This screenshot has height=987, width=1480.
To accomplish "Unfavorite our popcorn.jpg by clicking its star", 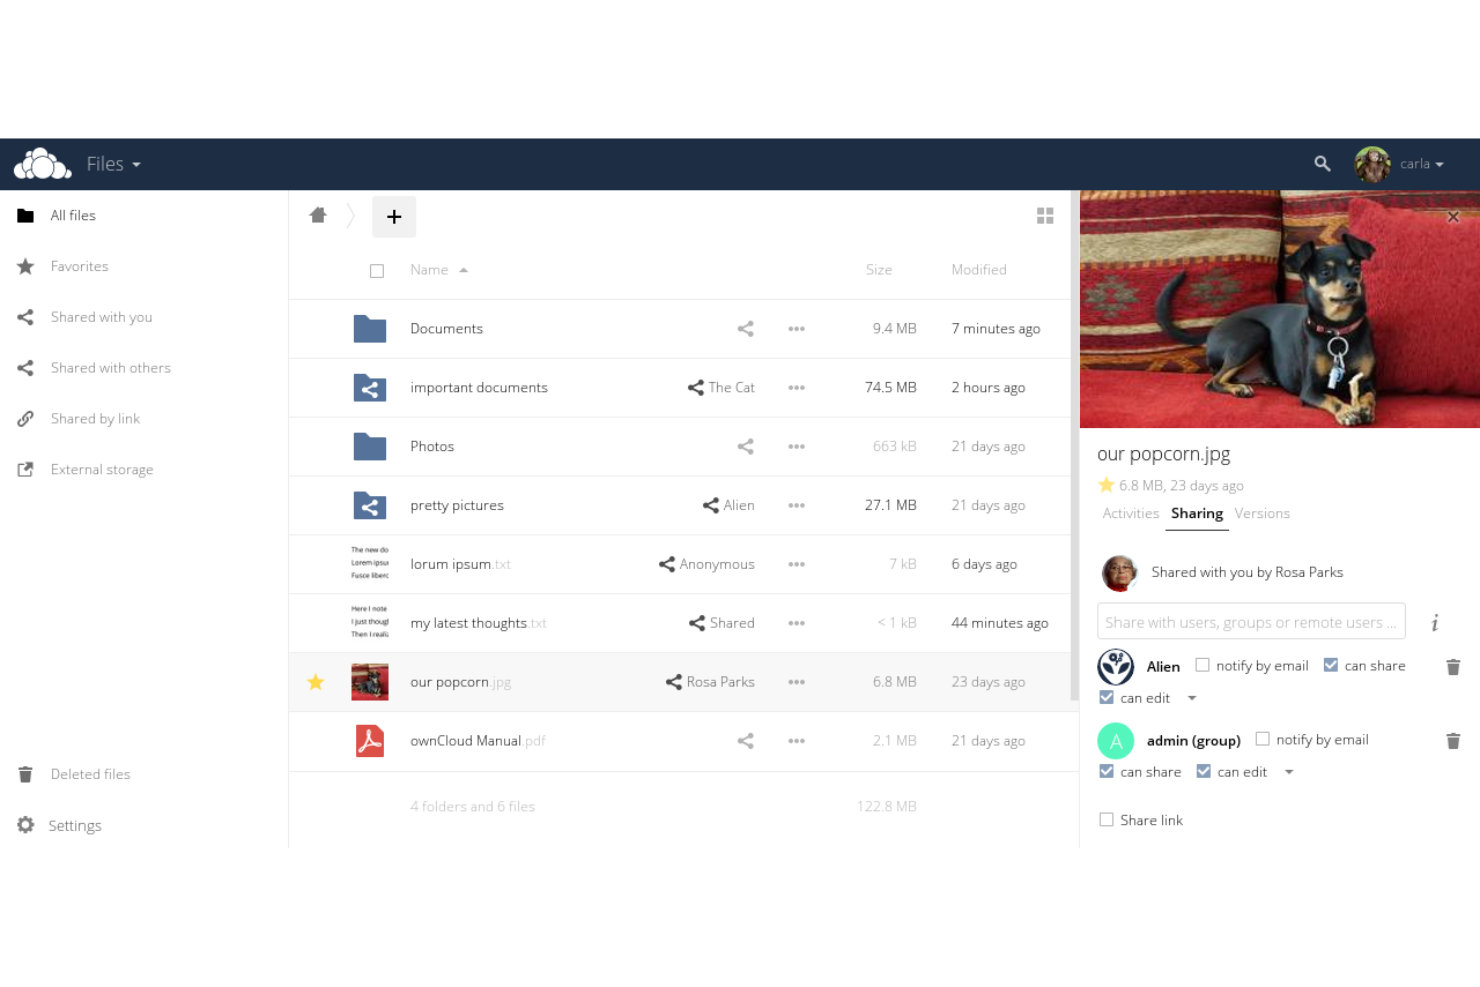I will coord(316,681).
